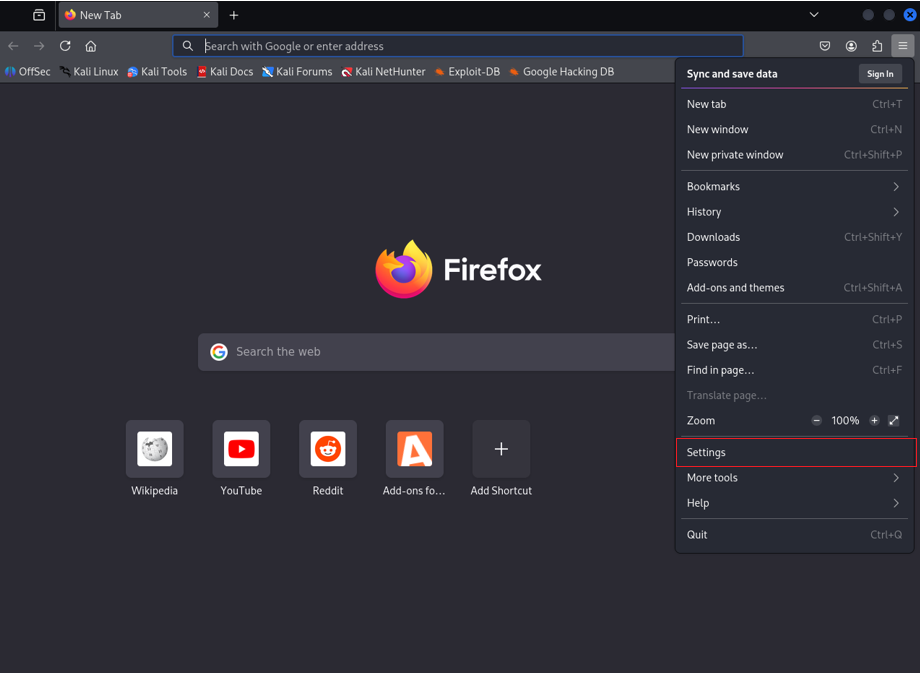Open the Google Hacking DB bookmark
The image size is (920, 673).
(x=562, y=72)
